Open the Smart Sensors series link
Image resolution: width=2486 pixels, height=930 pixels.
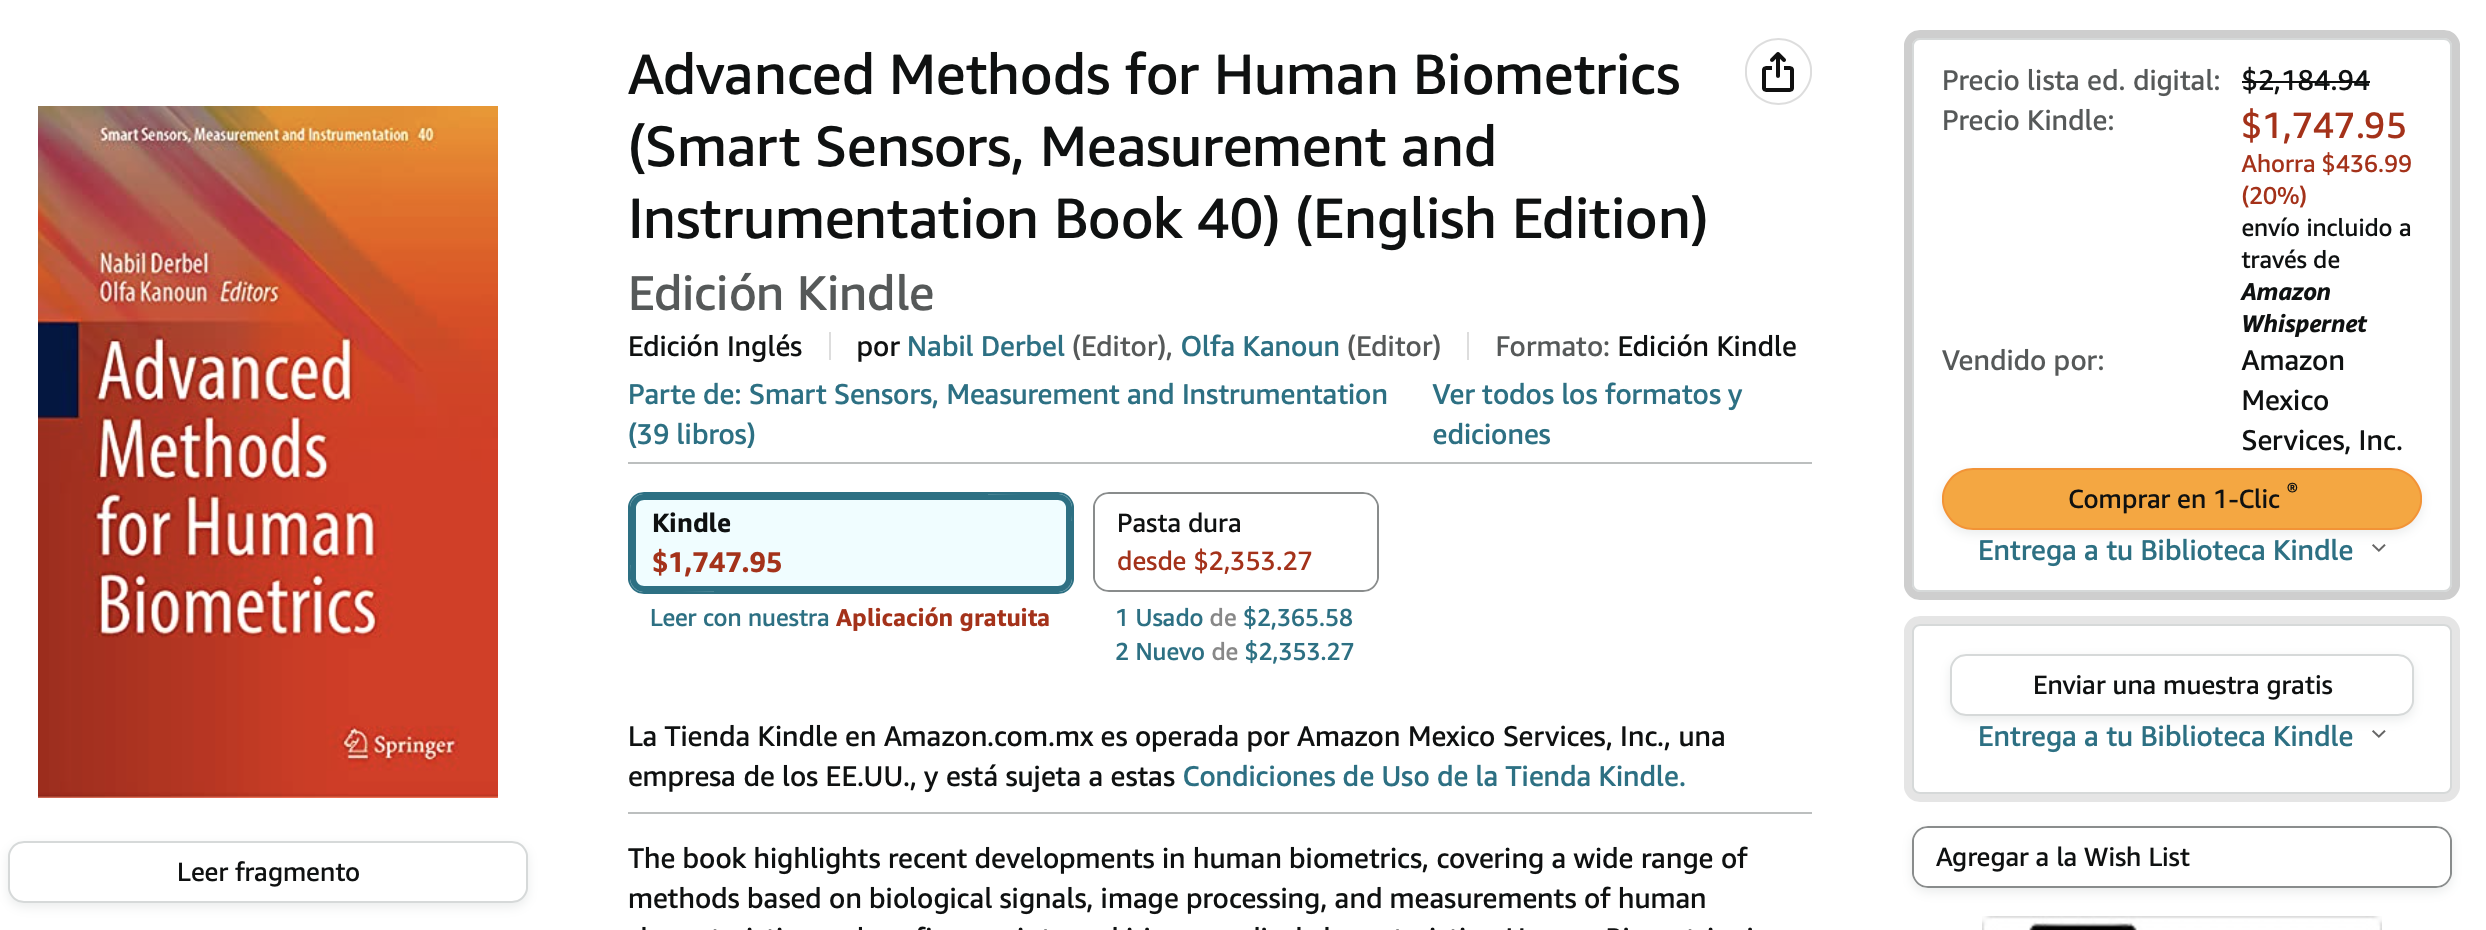[1006, 395]
